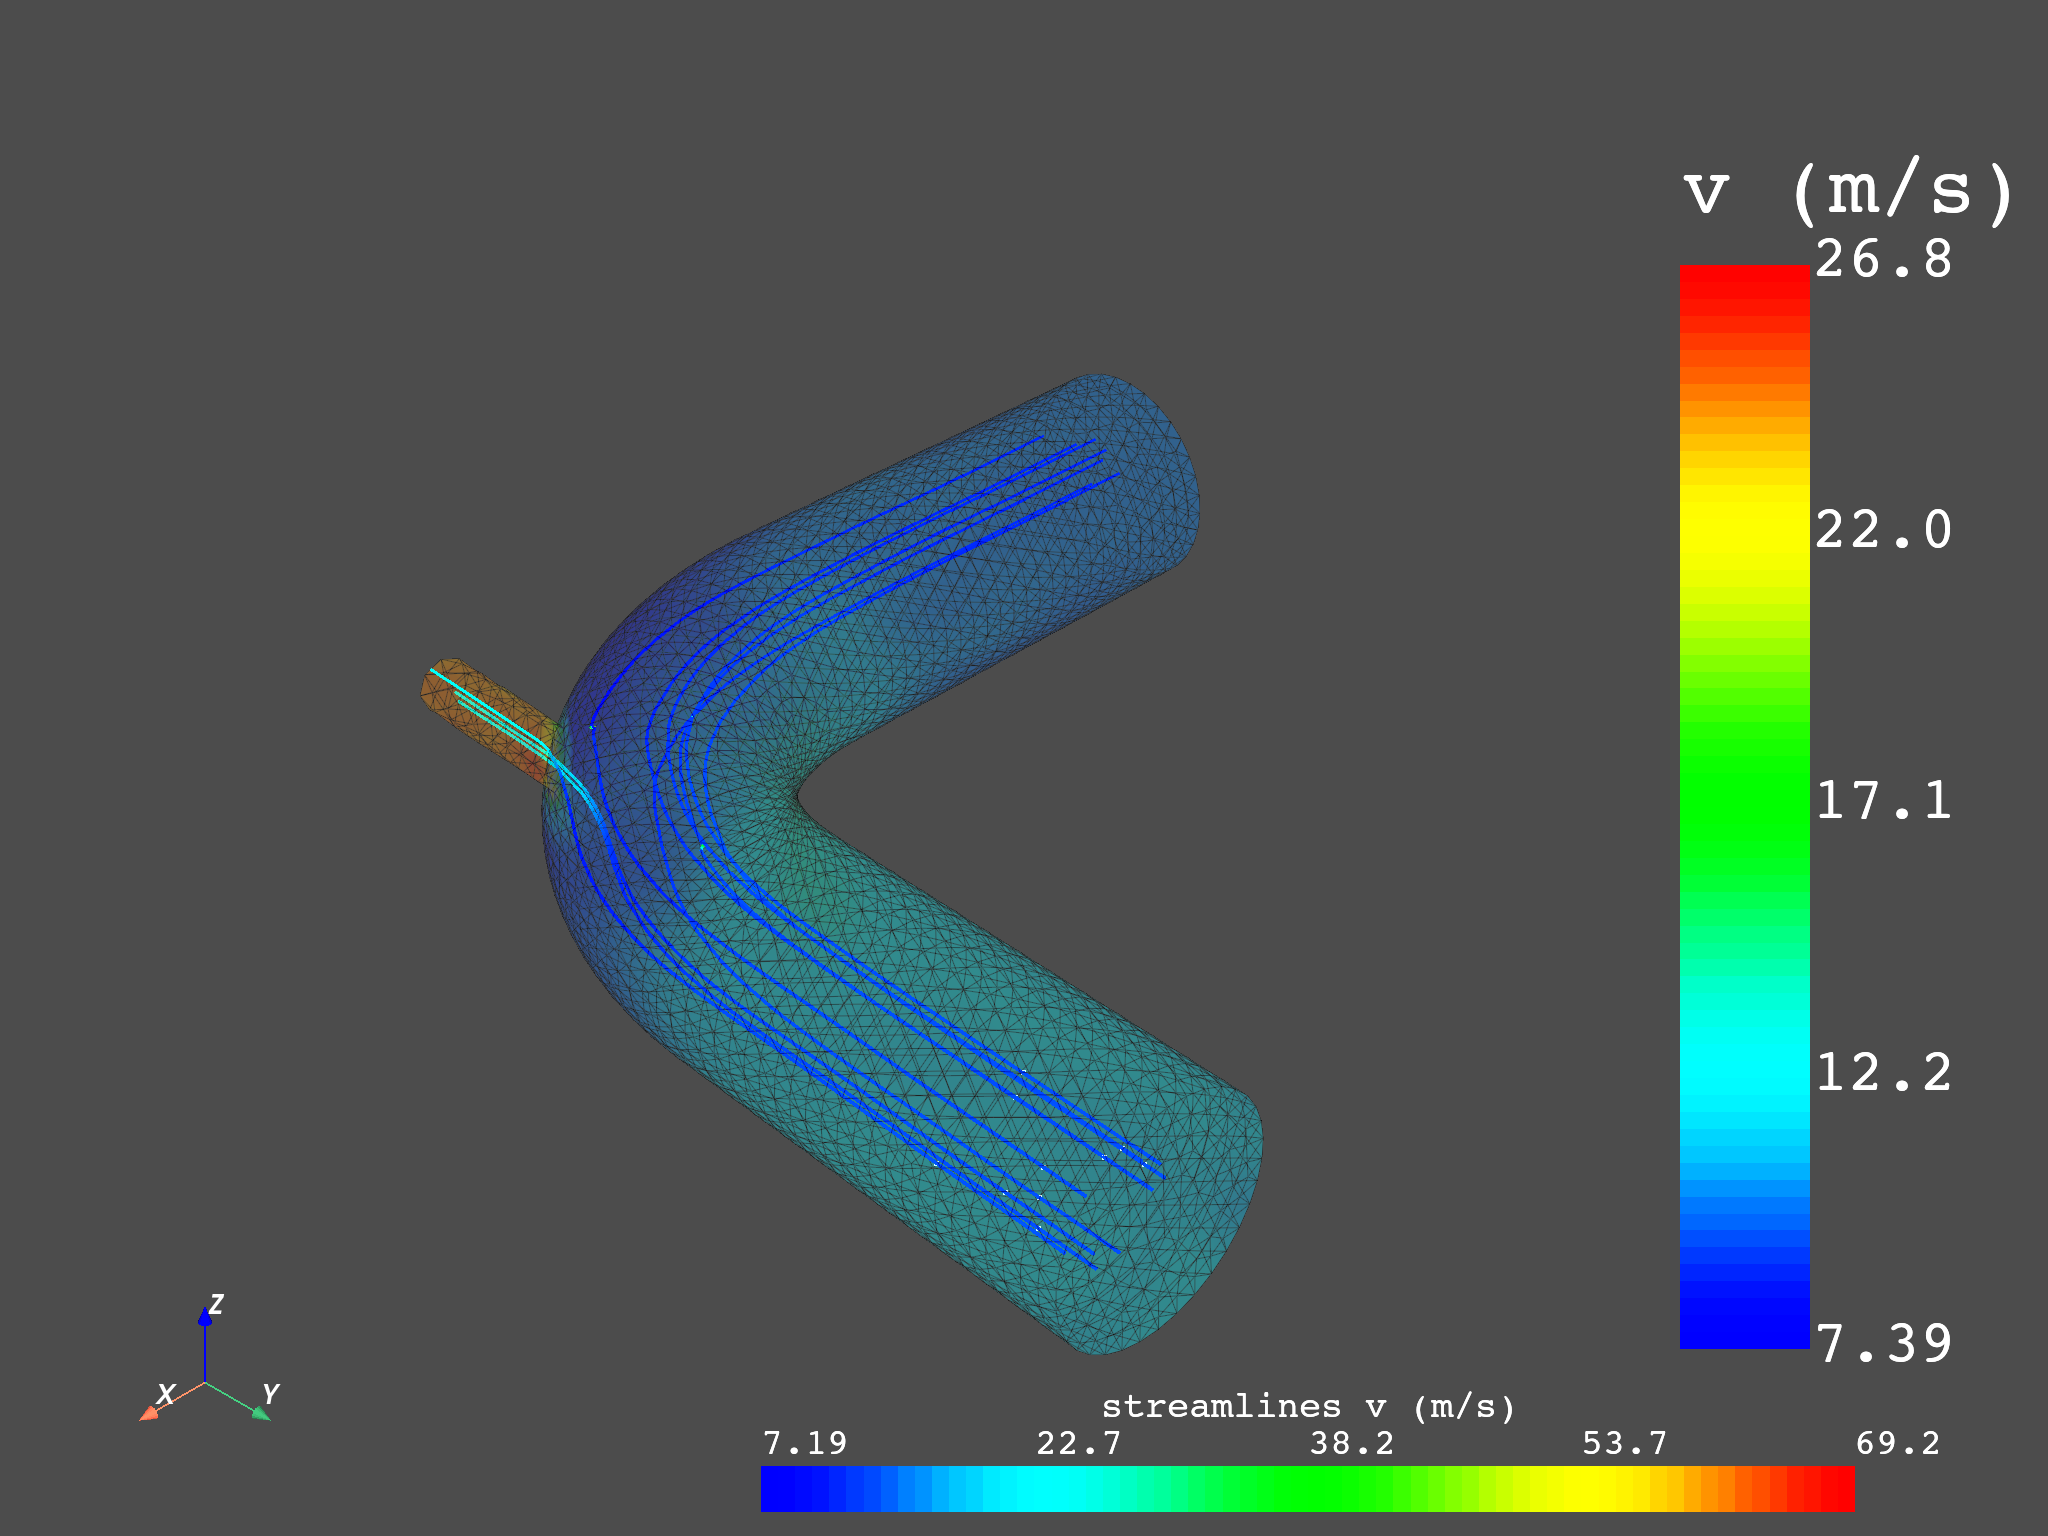The image size is (2048, 1536).
Task: Click the 'v (m/s)' legend title
Action: 1848,190
